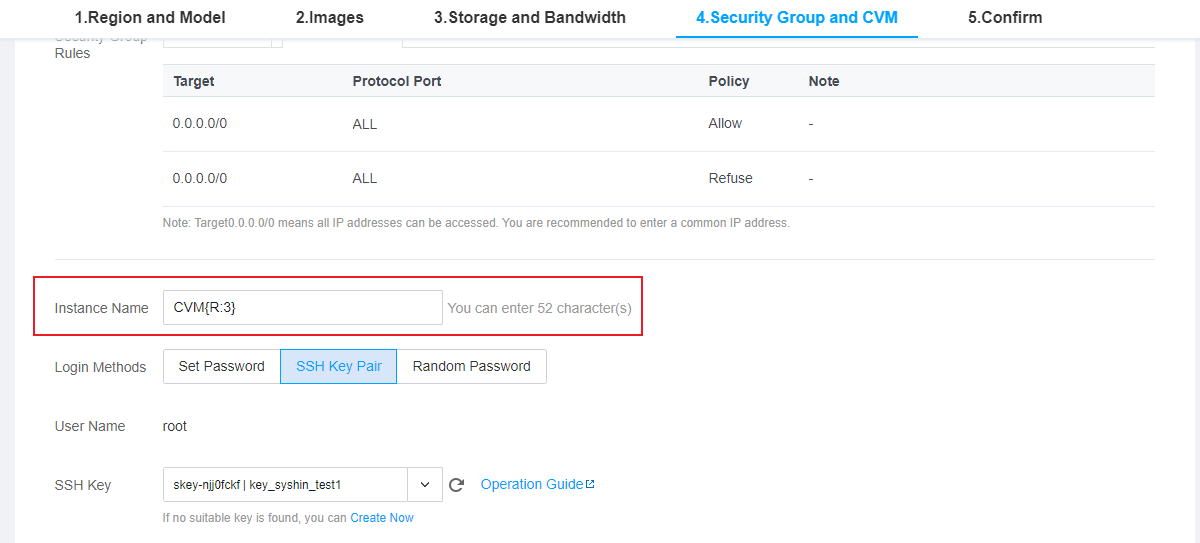Switch to 2.Images step

click(330, 17)
